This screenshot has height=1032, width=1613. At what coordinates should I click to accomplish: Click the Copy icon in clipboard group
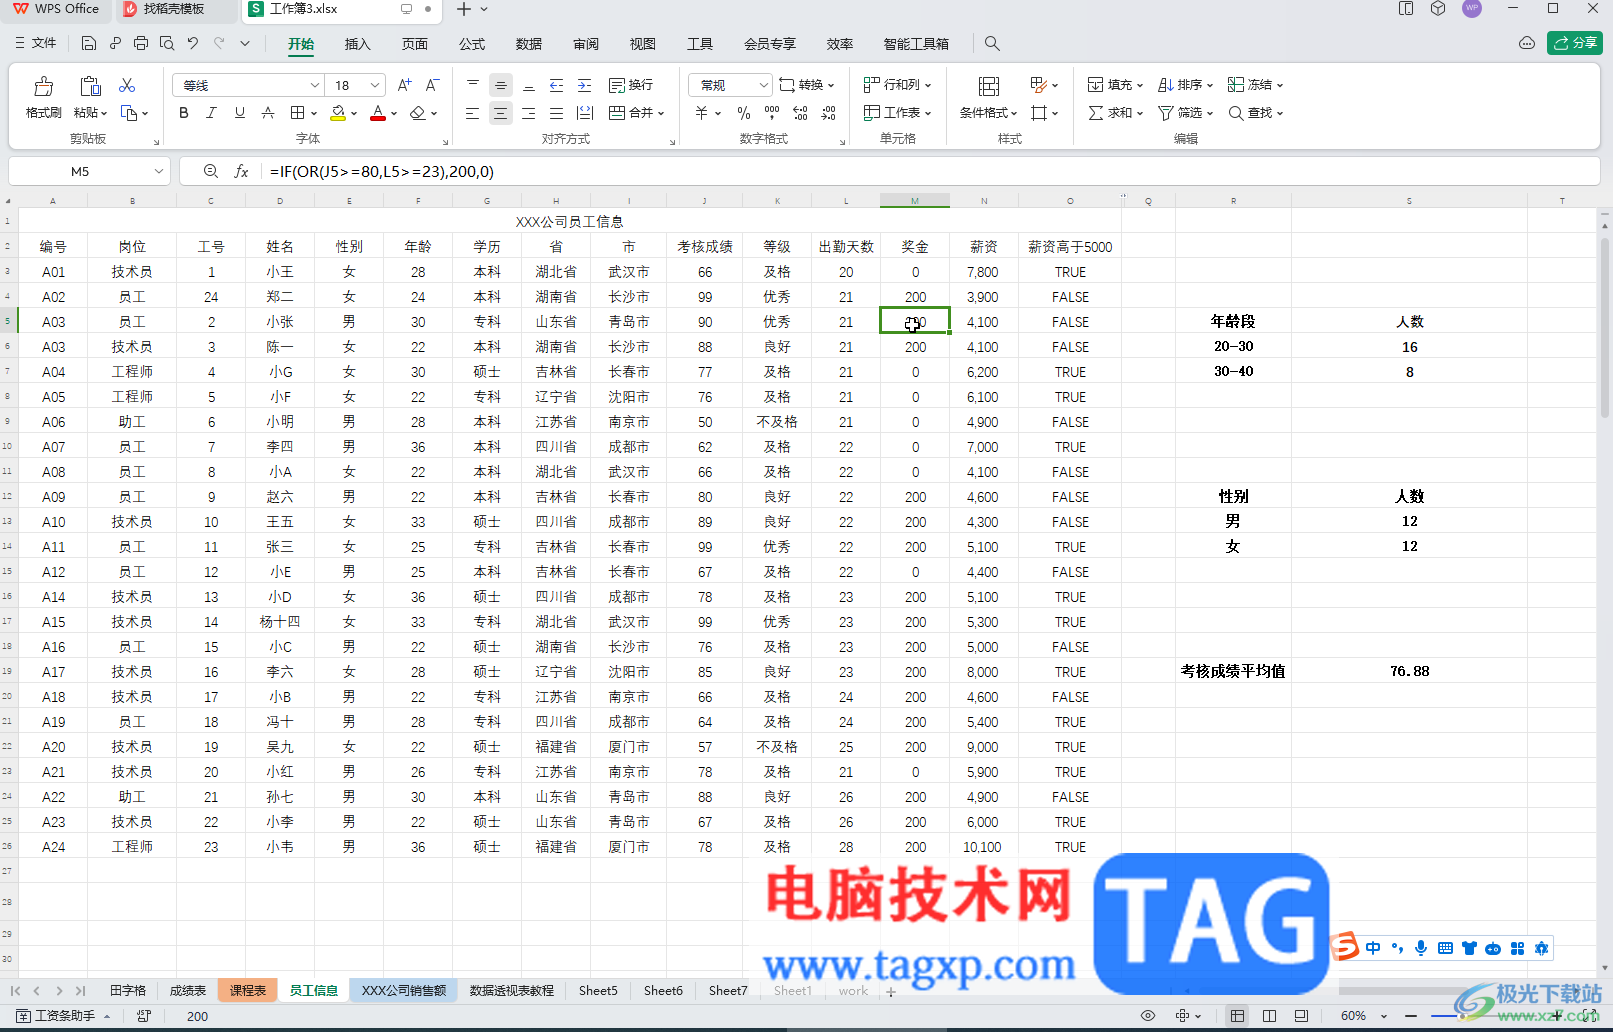[129, 113]
